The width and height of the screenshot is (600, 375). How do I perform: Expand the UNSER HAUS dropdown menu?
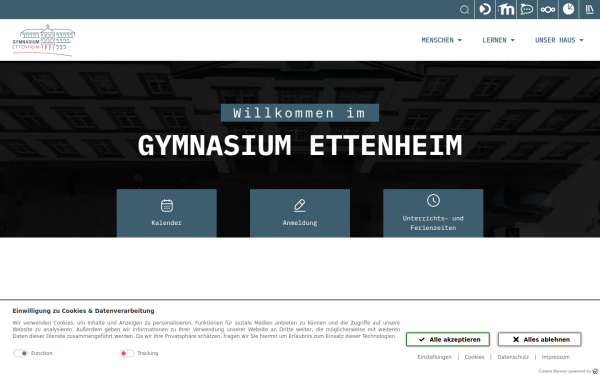(x=559, y=40)
